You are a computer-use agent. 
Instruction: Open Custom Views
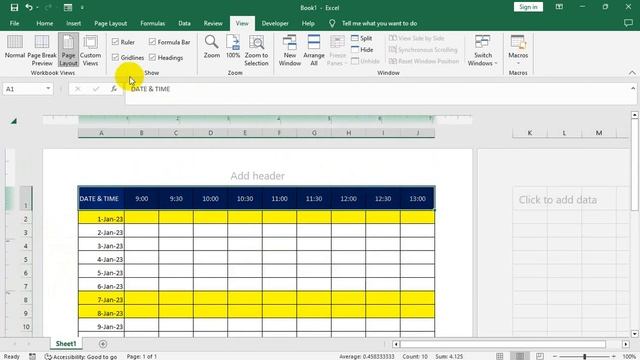point(90,50)
